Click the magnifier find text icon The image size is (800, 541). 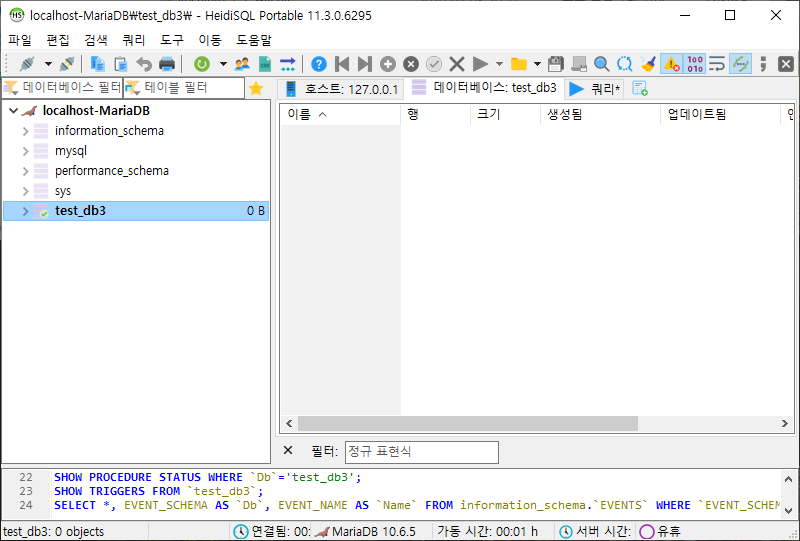[x=602, y=64]
